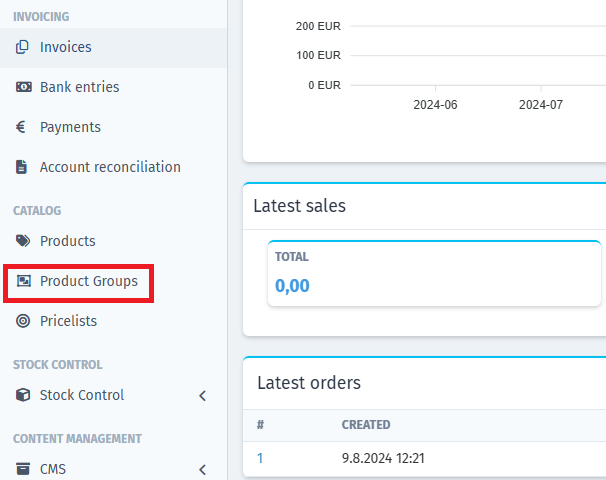Click the Bank entries money icon
Viewport: 606px width, 480px height.
pyautogui.click(x=23, y=87)
